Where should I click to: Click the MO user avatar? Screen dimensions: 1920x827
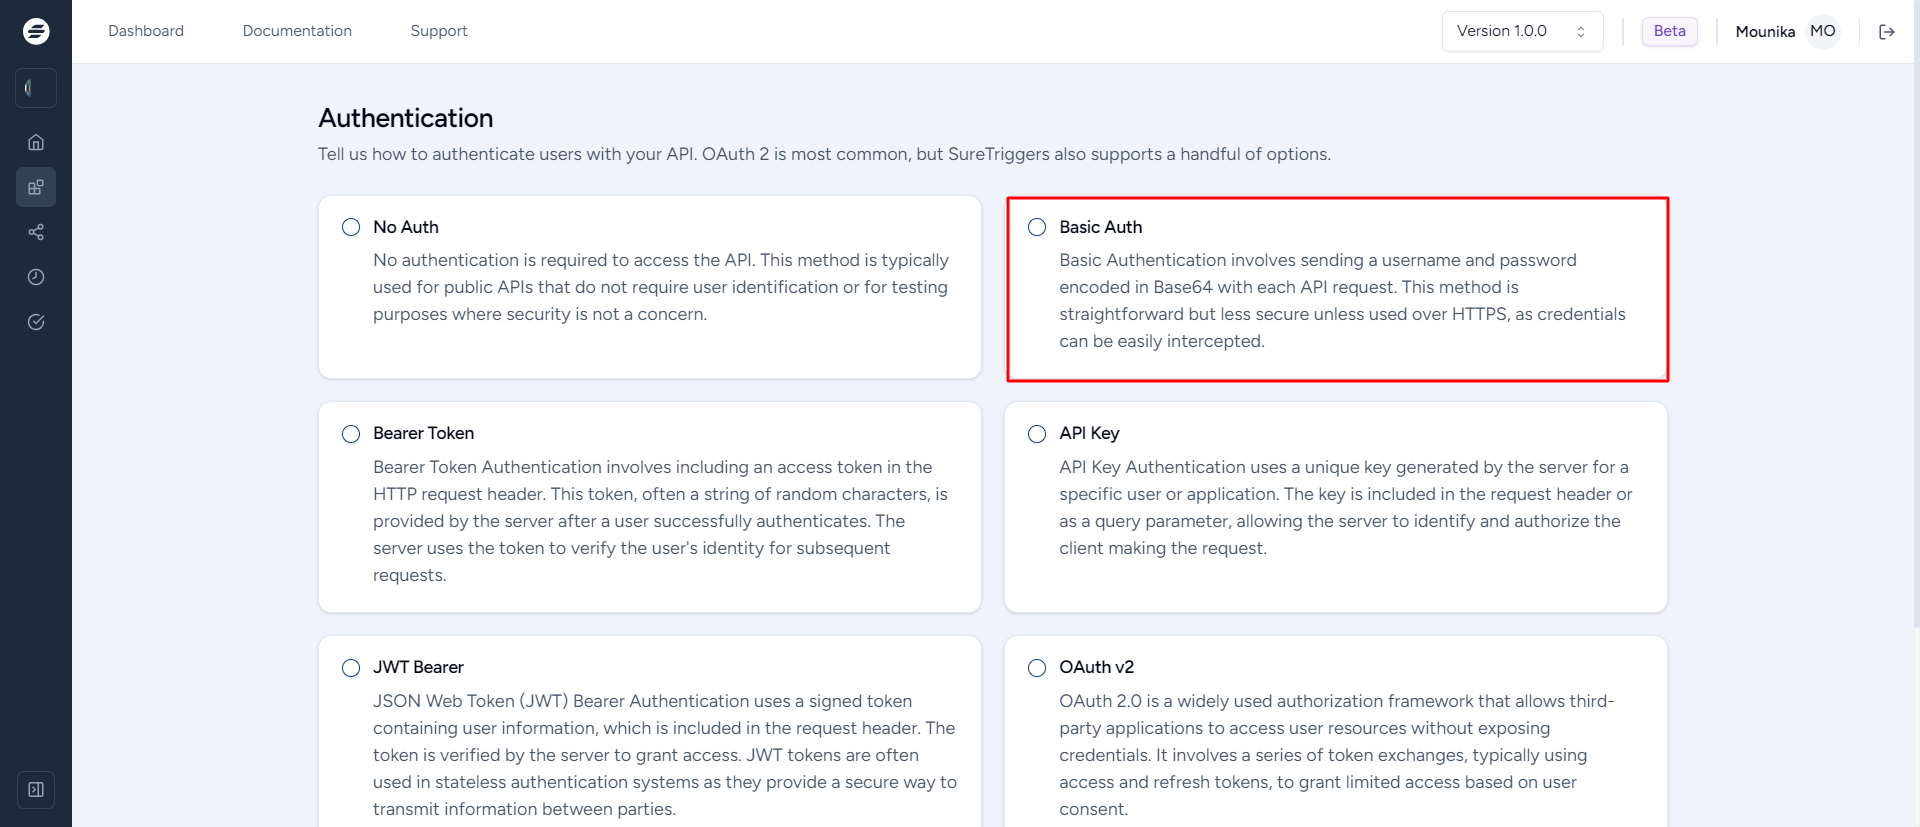1823,32
